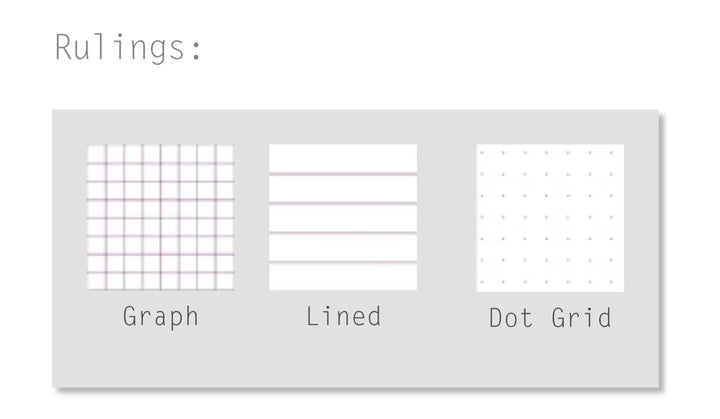Screen dimensions: 720x419
Task: Click the "Rulings:" heading
Action: tap(129, 48)
